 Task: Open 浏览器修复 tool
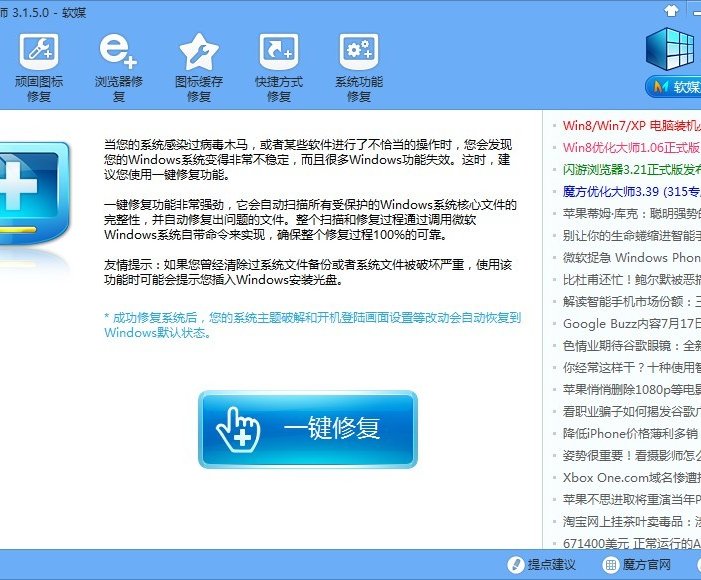pyautogui.click(x=118, y=68)
